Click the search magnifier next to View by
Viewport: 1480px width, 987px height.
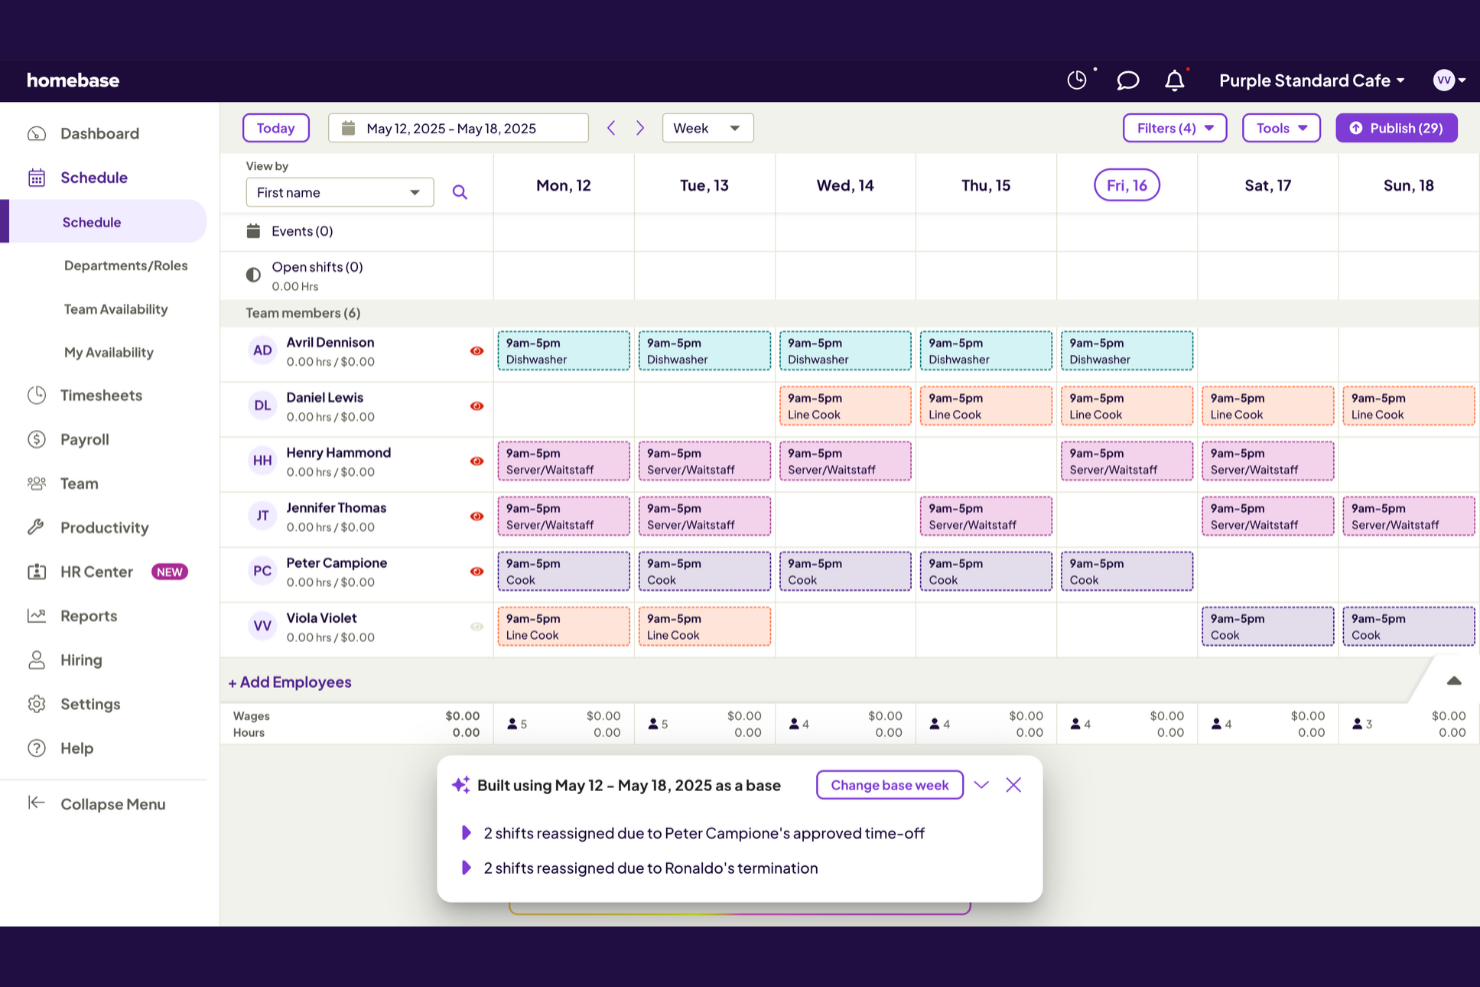point(460,192)
